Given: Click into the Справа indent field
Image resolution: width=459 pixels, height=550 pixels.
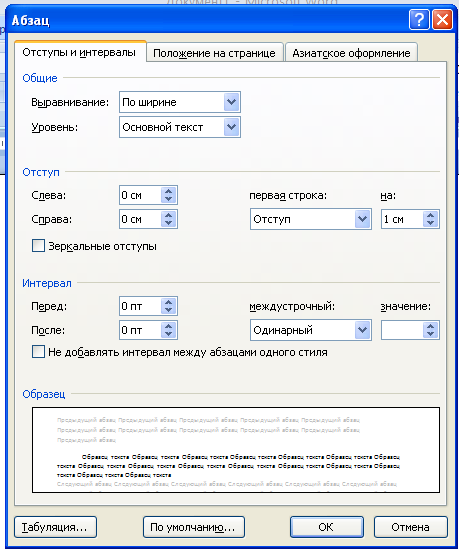Looking at the screenshot, I should coord(140,219).
